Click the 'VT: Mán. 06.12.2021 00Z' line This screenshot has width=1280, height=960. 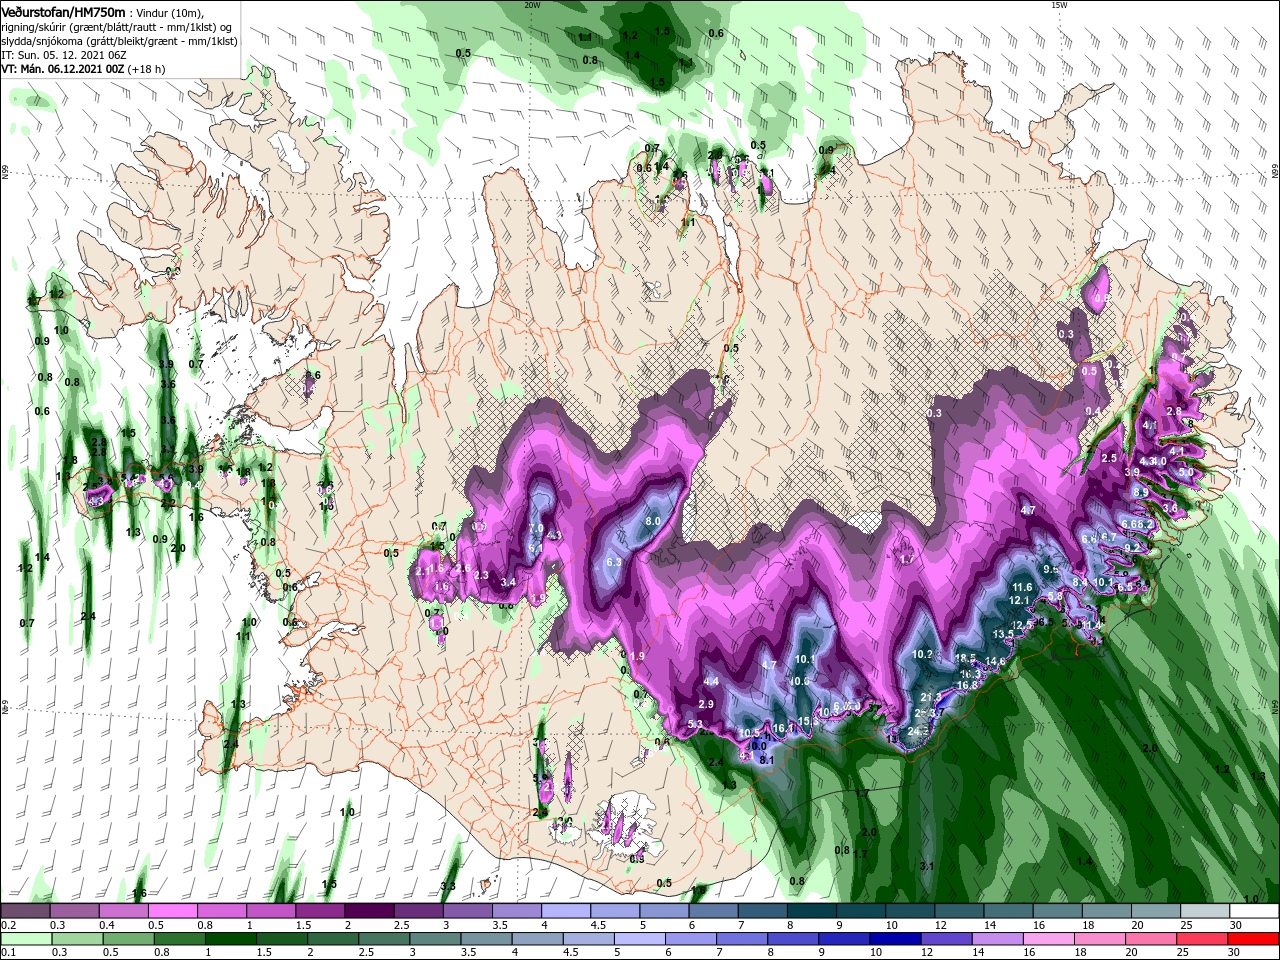[63, 69]
